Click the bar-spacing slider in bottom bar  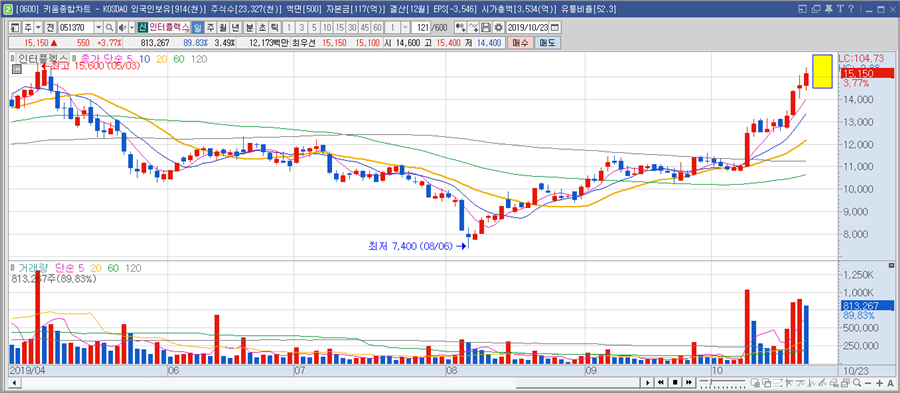722,383
